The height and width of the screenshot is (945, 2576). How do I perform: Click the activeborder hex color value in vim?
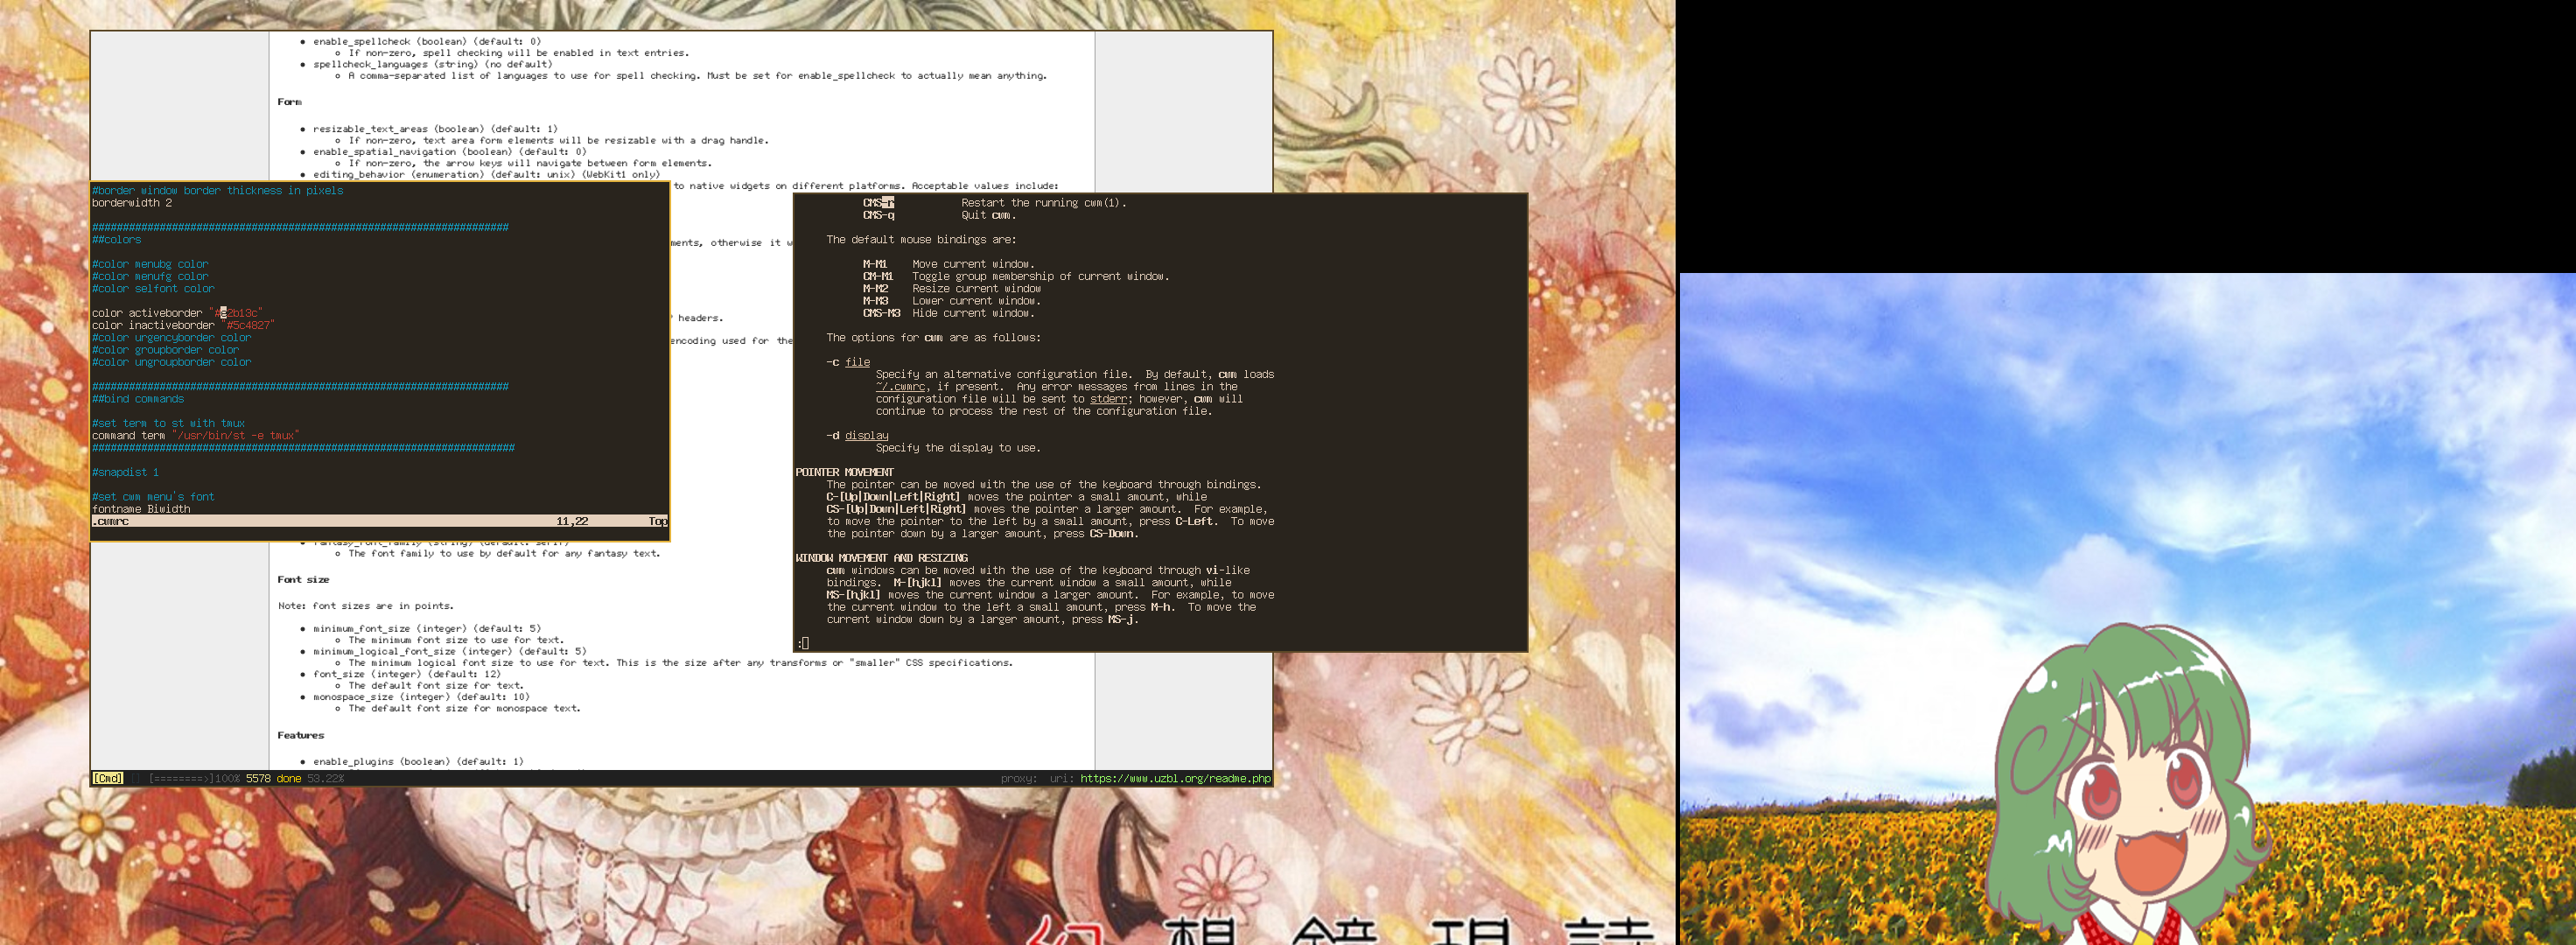[239, 313]
